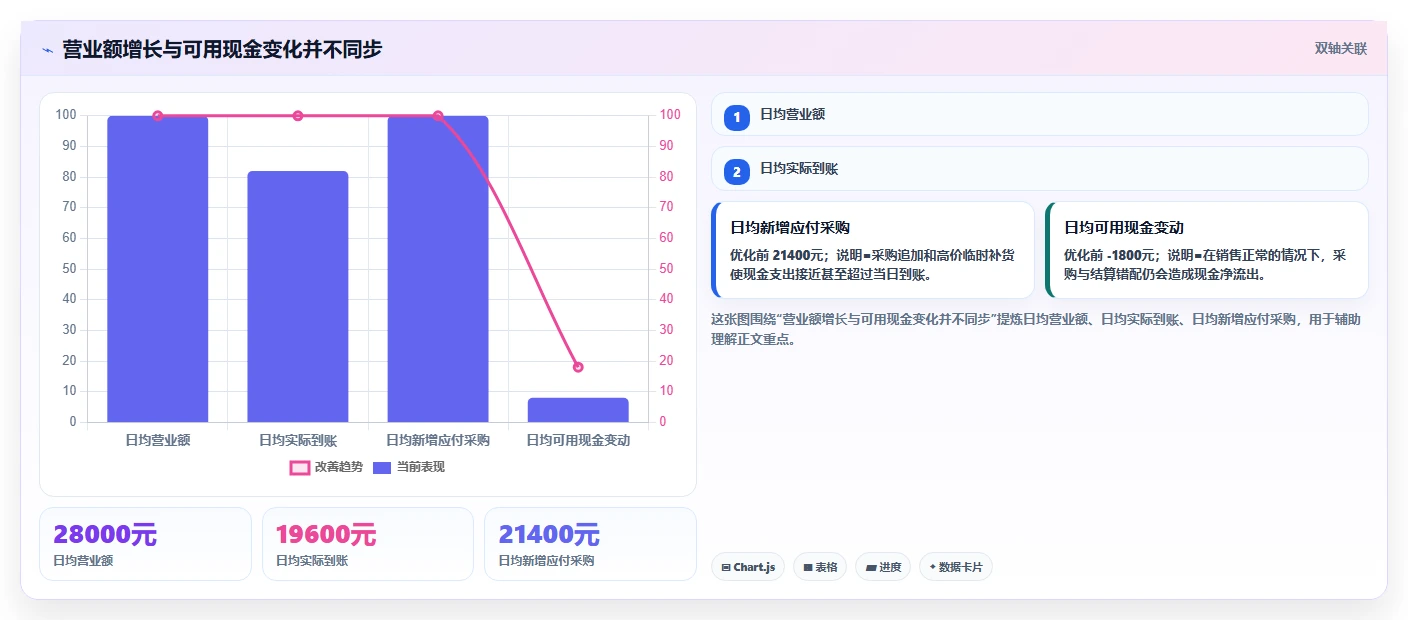Screen dimensions: 1408x620
Task: Click the 日均营业额 bar in the chart
Action: (158, 269)
